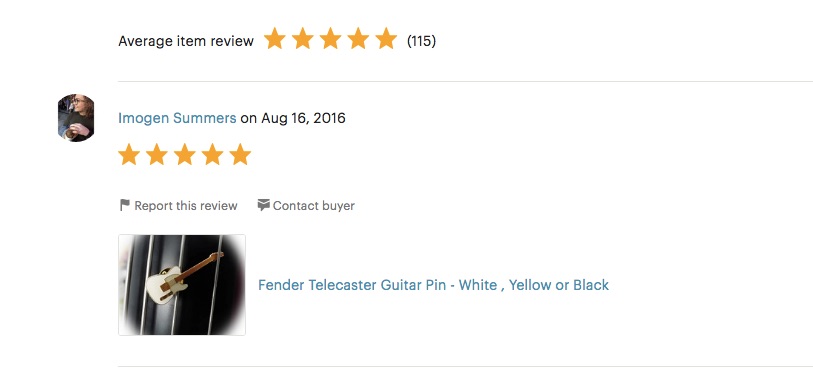The image size is (813, 369).
Task: Open Fender Telecaster Guitar Pin listing title
Action: [433, 285]
